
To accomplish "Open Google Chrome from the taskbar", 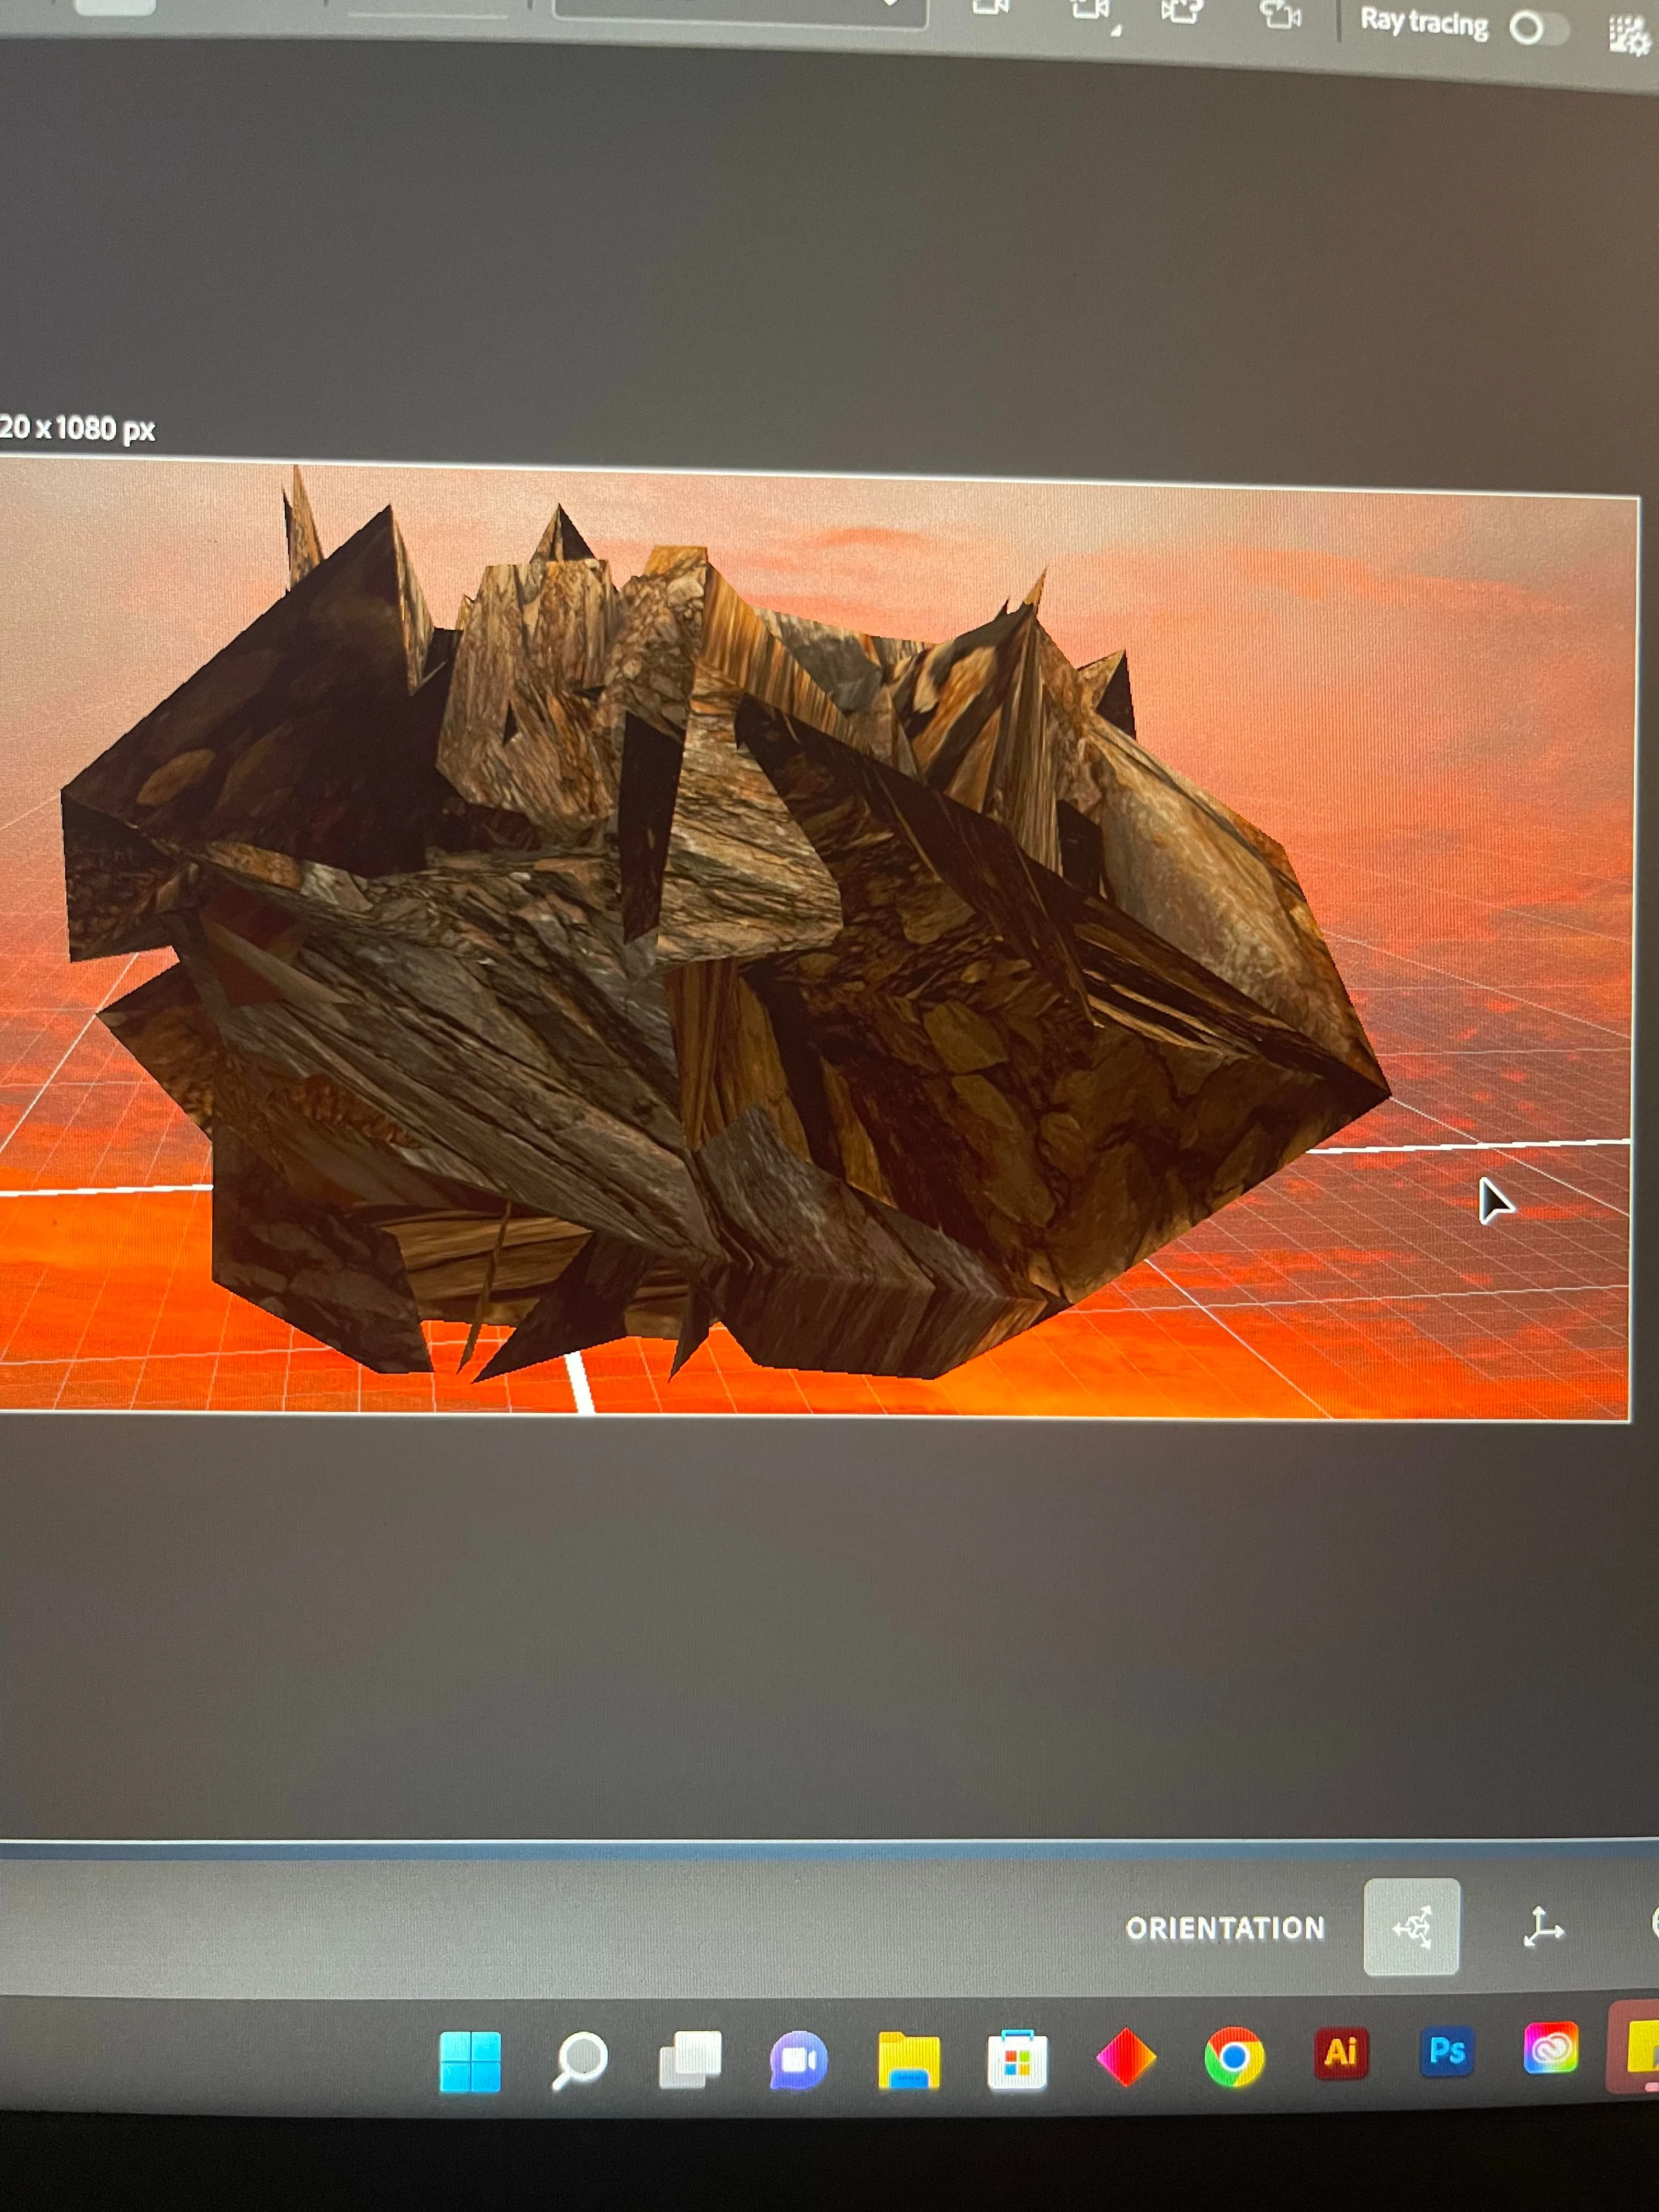I will pos(1234,2056).
